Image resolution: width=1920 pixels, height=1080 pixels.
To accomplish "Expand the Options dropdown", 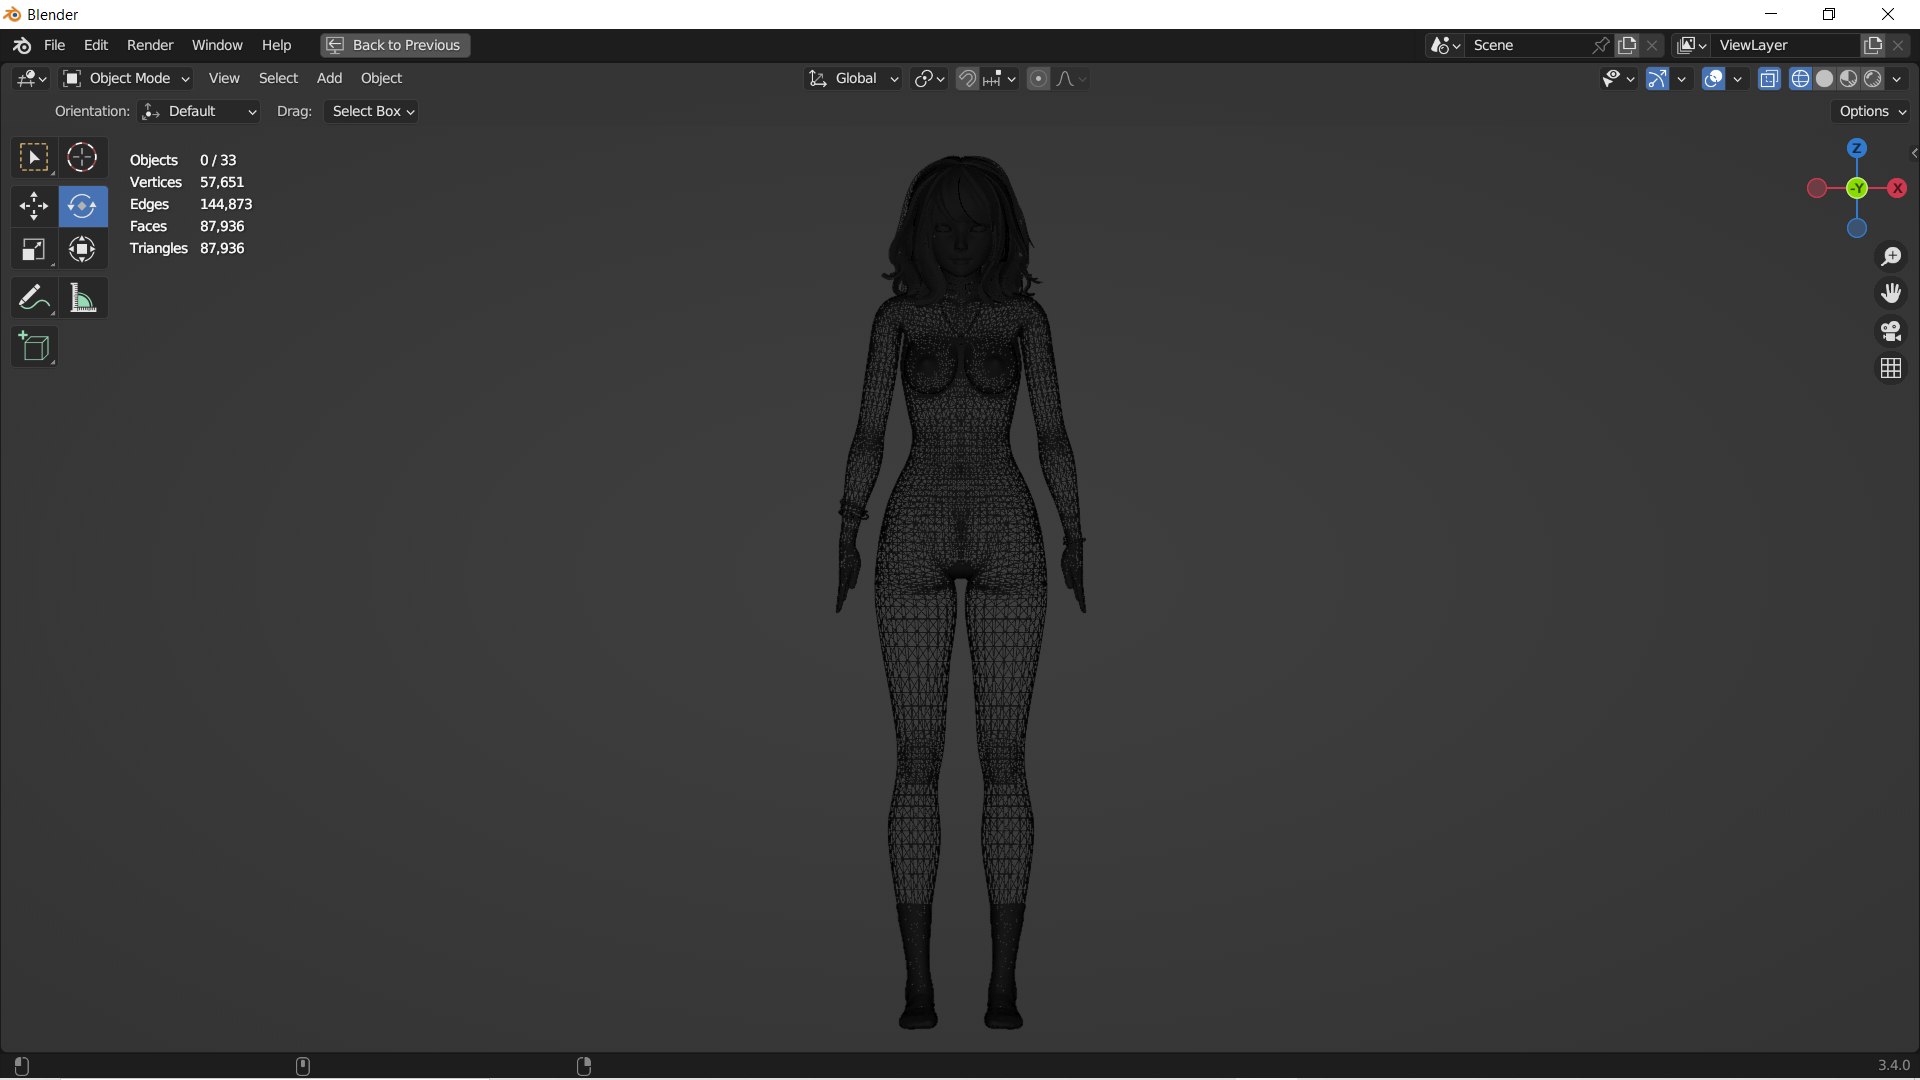I will (x=1873, y=111).
